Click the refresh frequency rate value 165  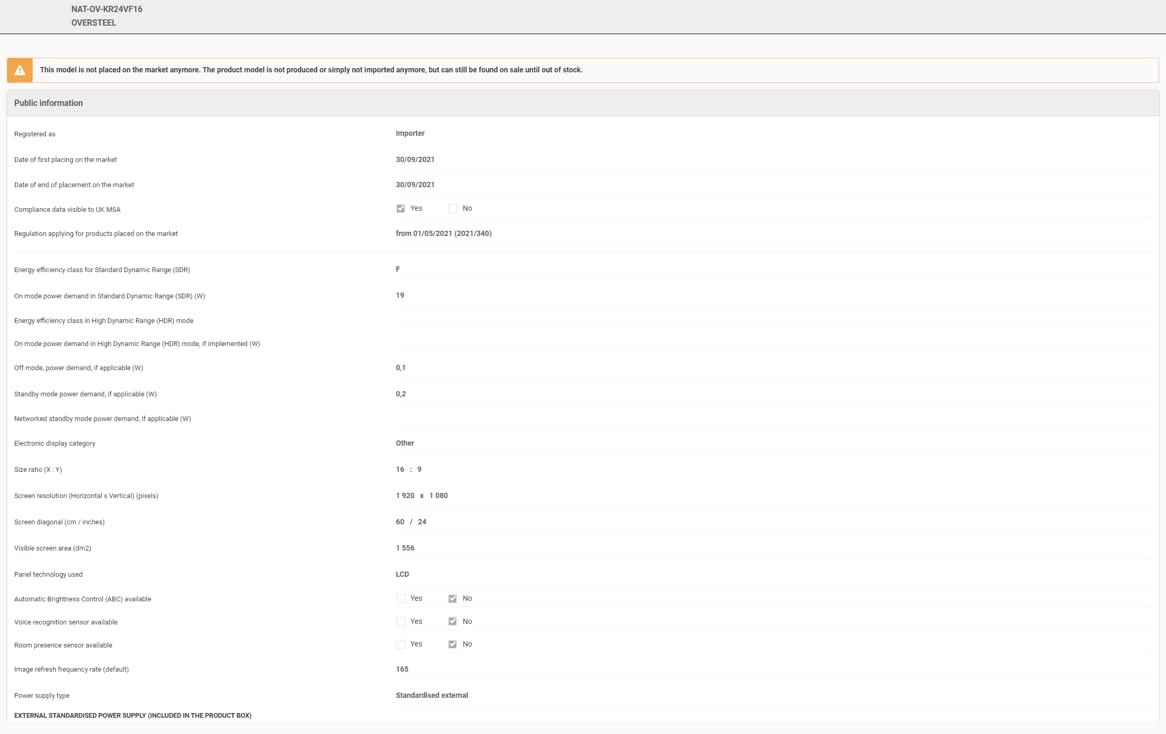tap(402, 669)
